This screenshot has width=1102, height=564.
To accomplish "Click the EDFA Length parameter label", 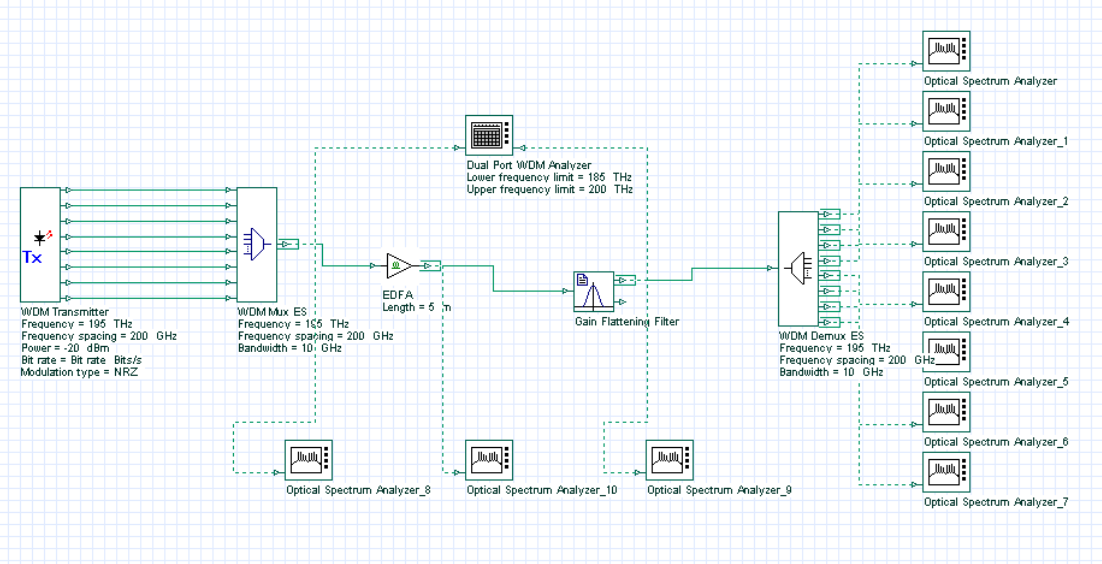I will coord(417,307).
